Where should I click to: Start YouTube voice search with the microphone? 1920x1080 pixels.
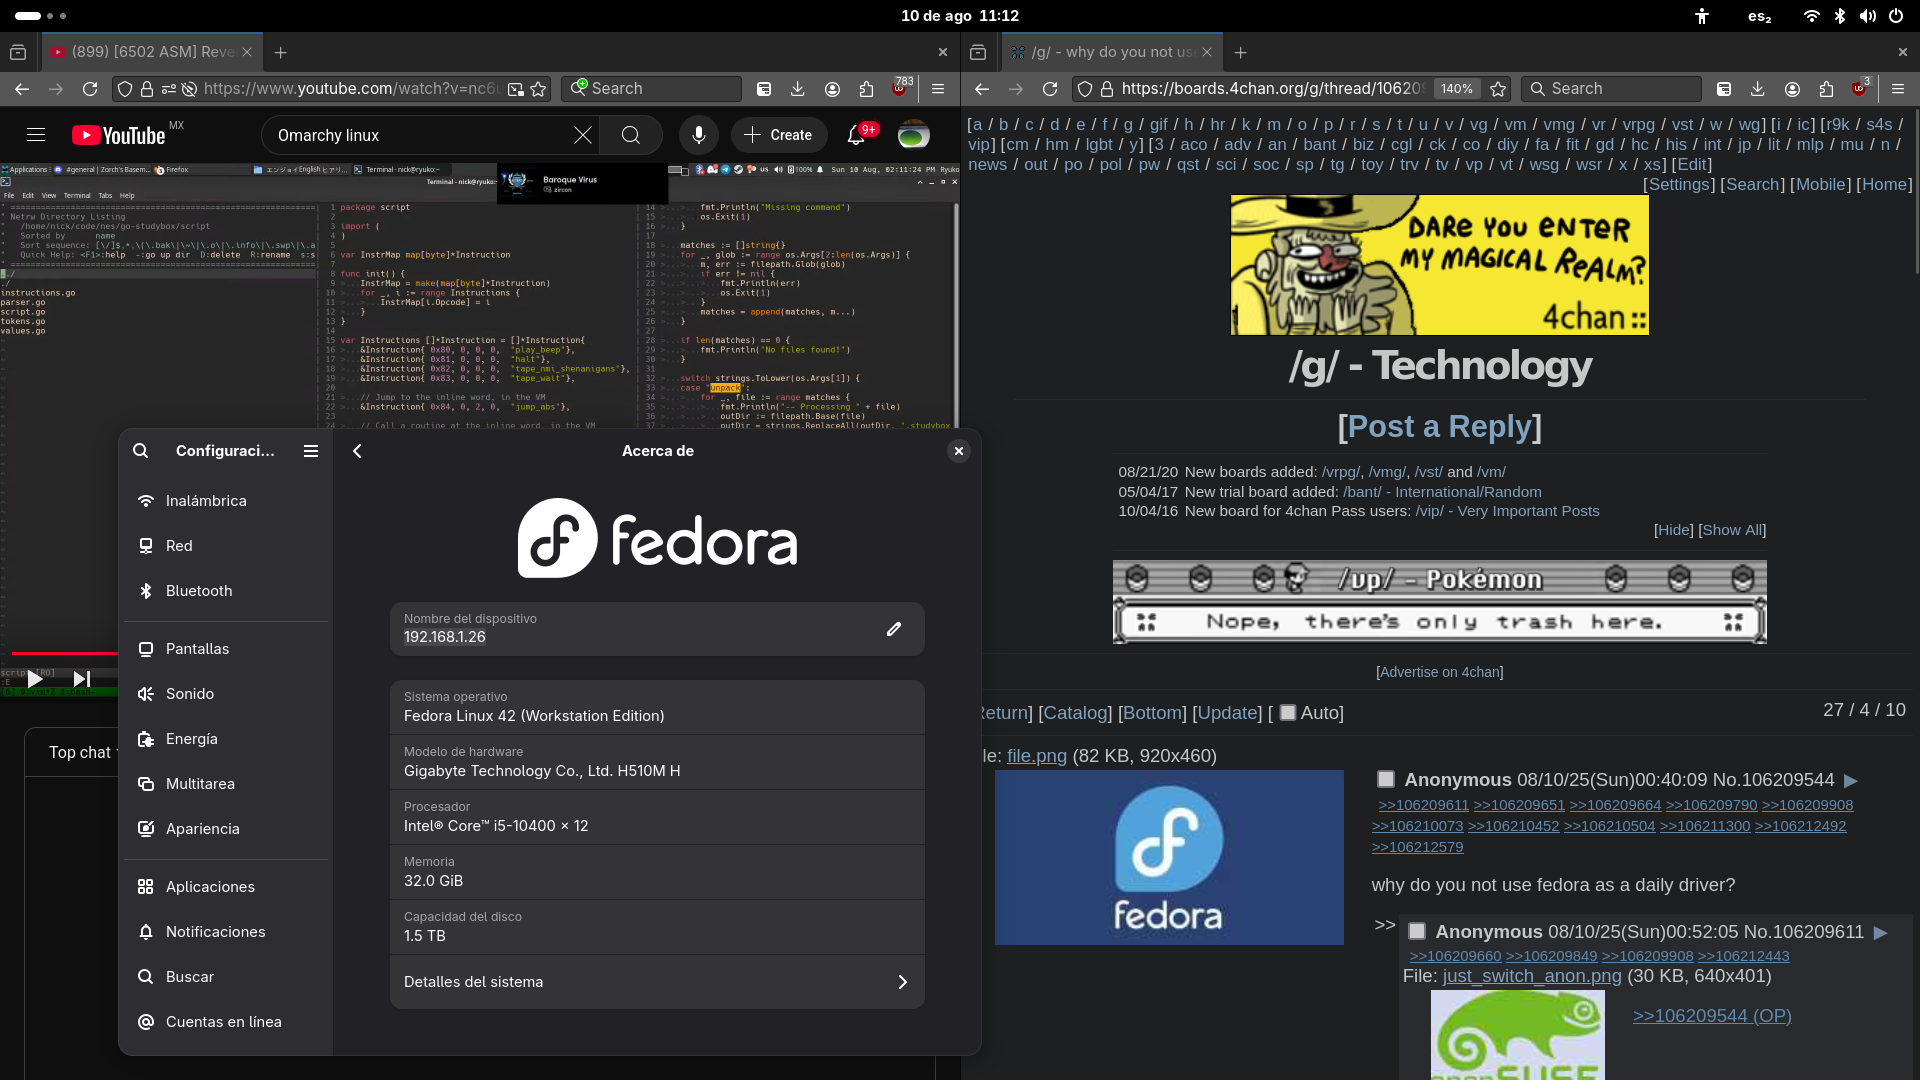coord(698,135)
